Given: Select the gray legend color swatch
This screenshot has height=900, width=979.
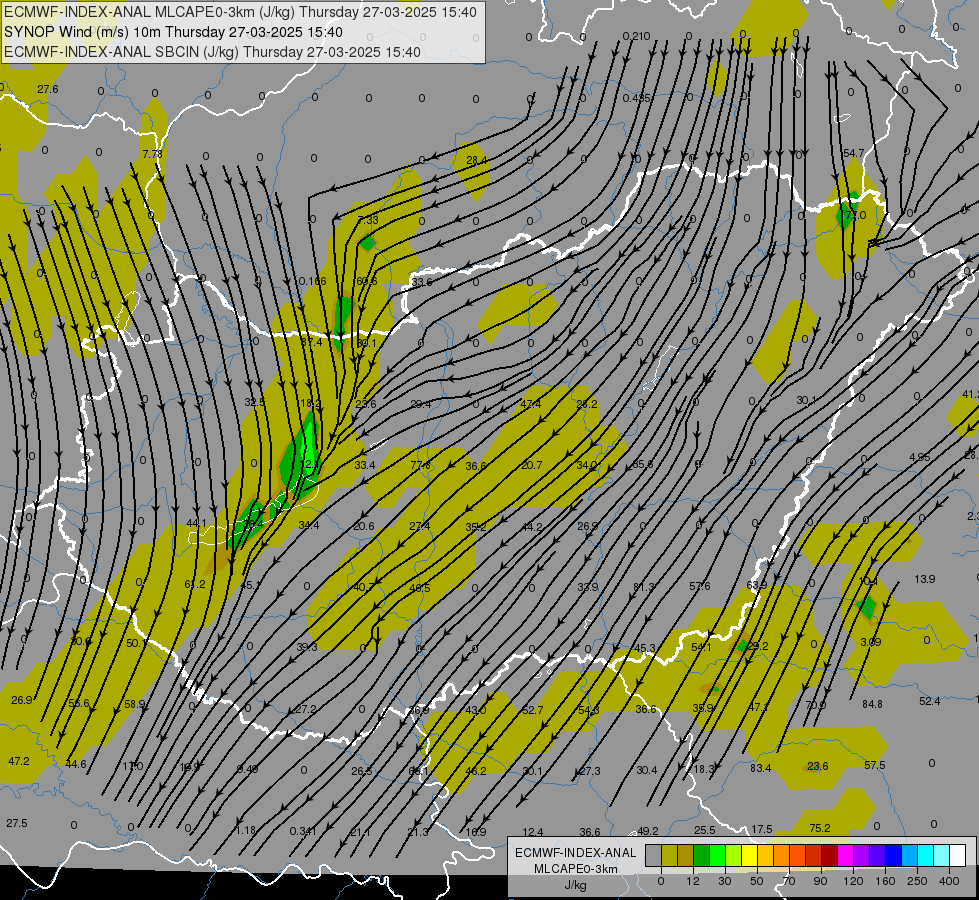Looking at the screenshot, I should (x=653, y=855).
